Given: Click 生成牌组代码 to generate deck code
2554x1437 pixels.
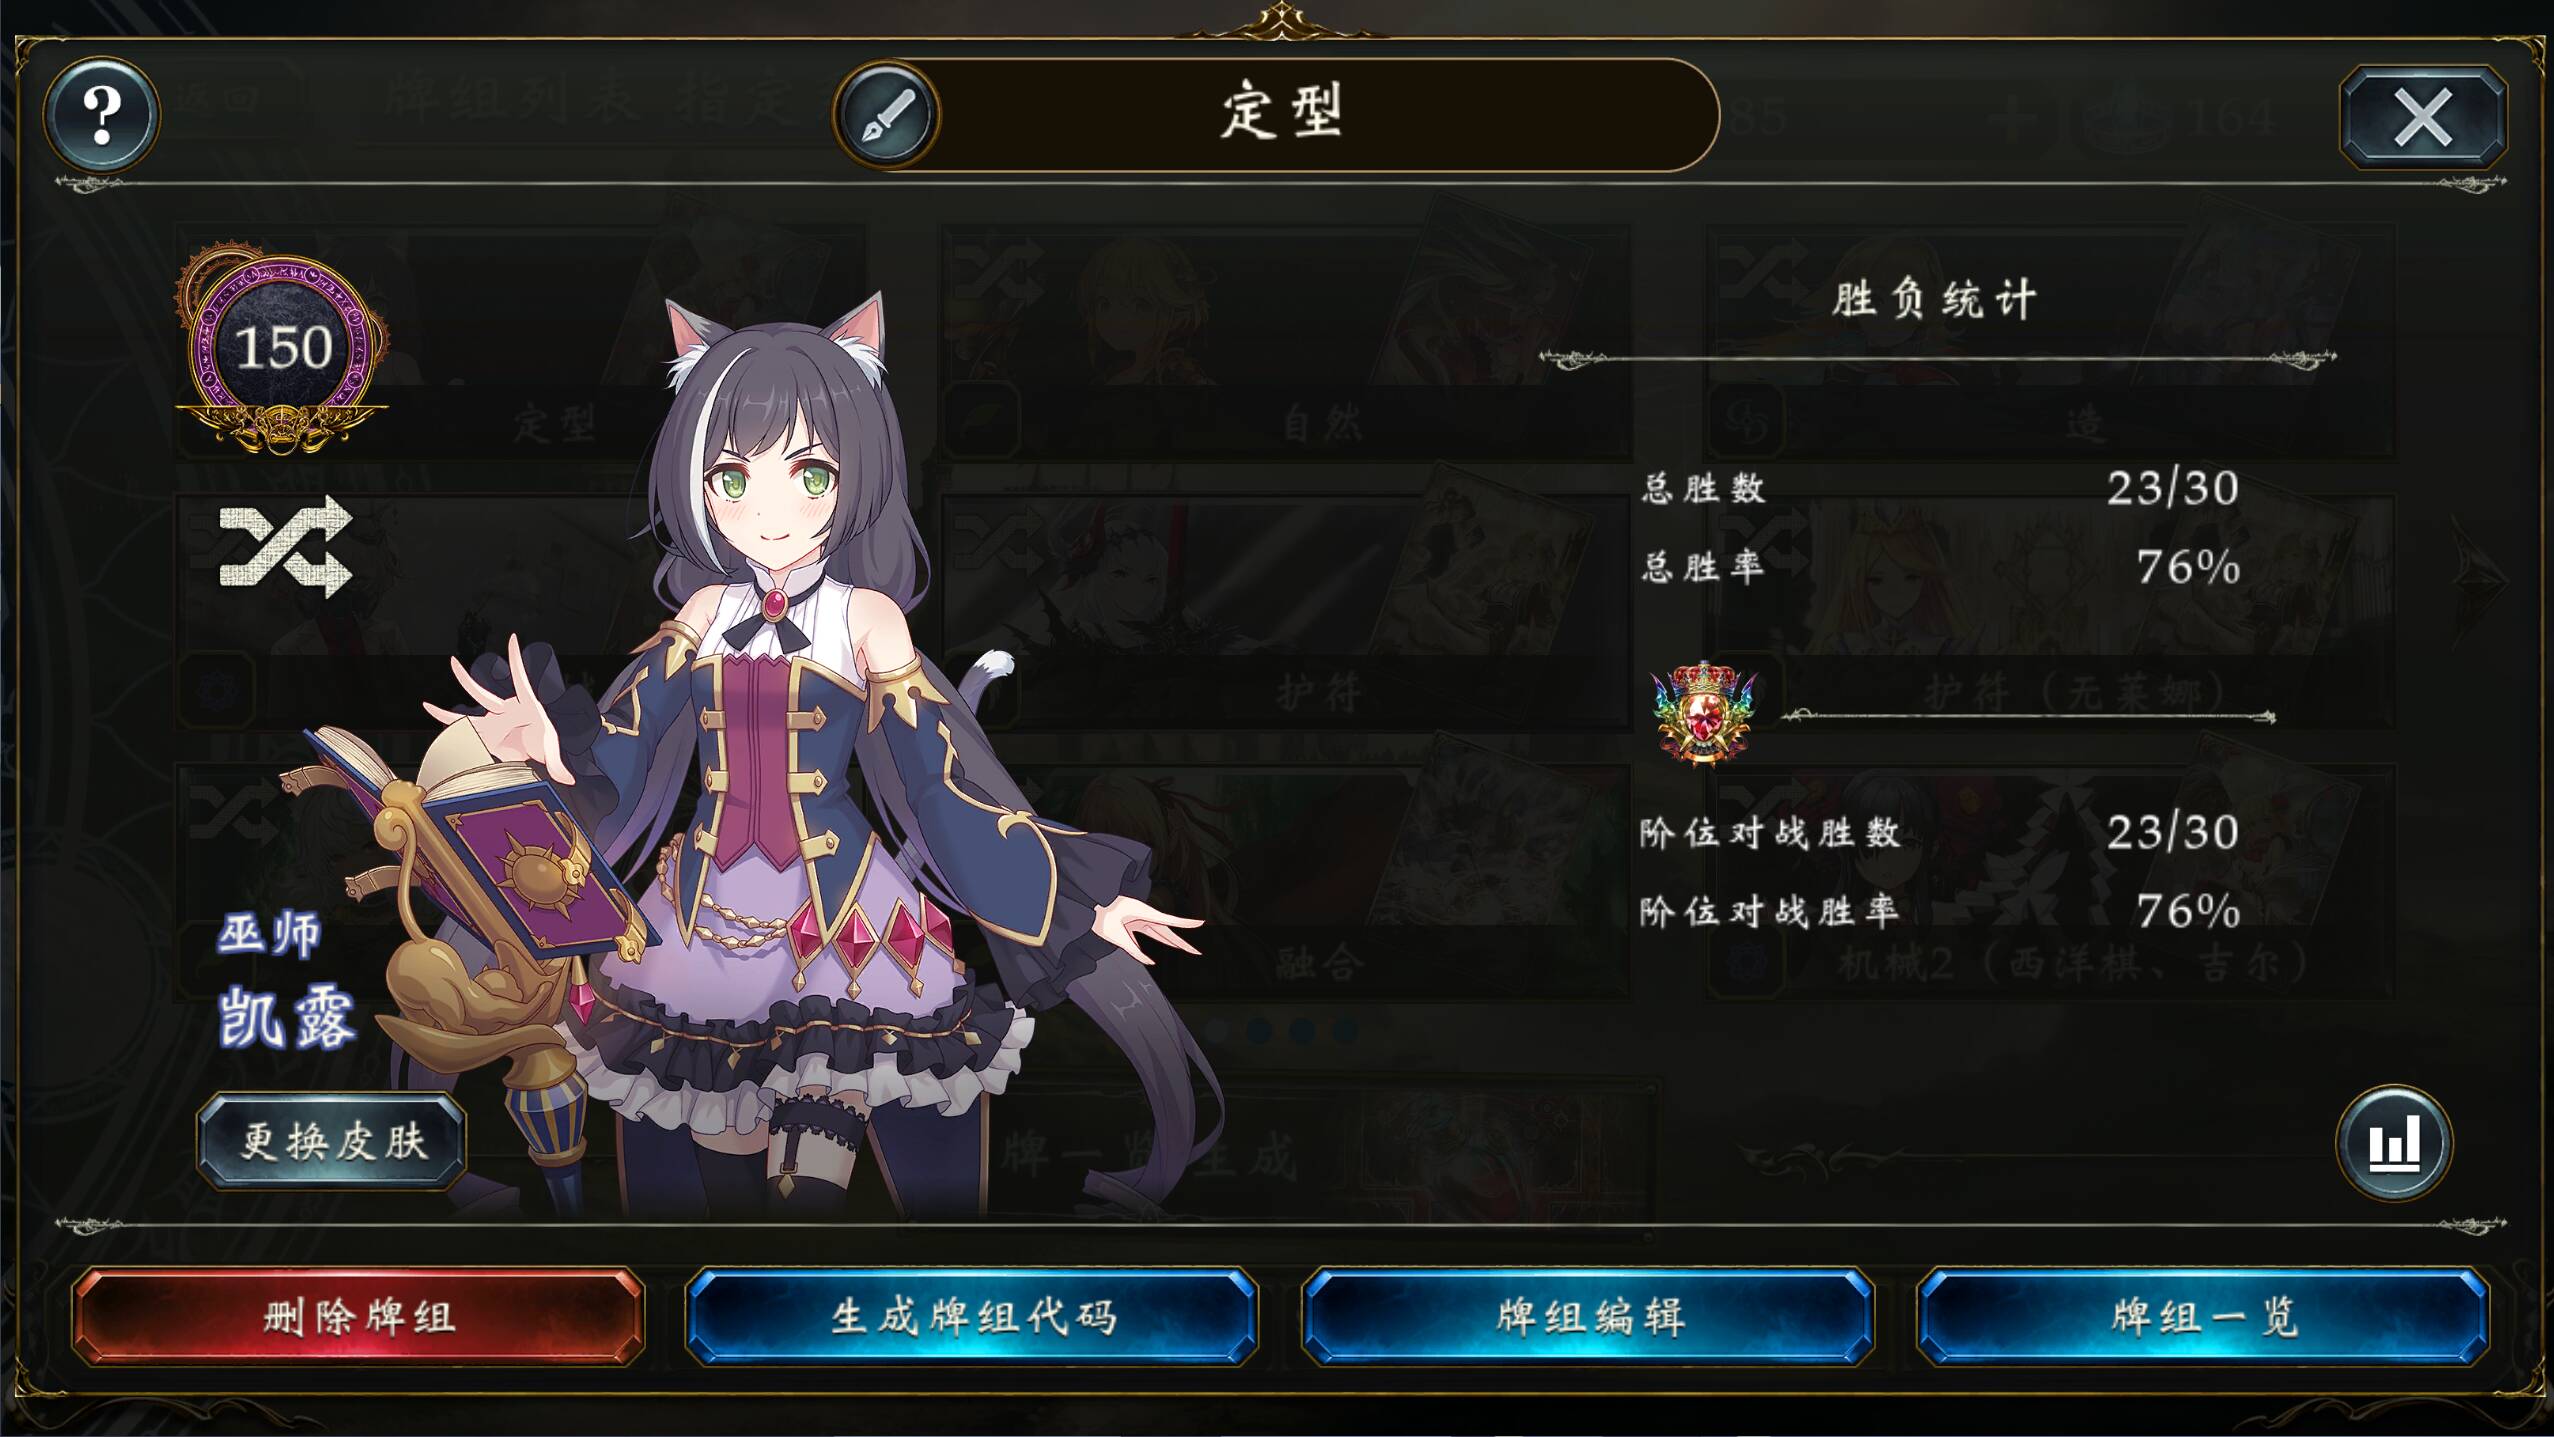Looking at the screenshot, I should [972, 1317].
